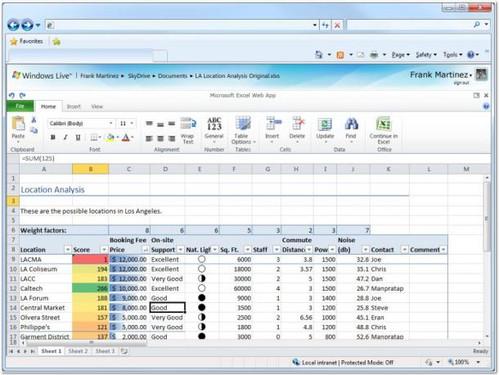This screenshot has height=375, width=499.
Task: Open the font color picker
Action: 127,137
